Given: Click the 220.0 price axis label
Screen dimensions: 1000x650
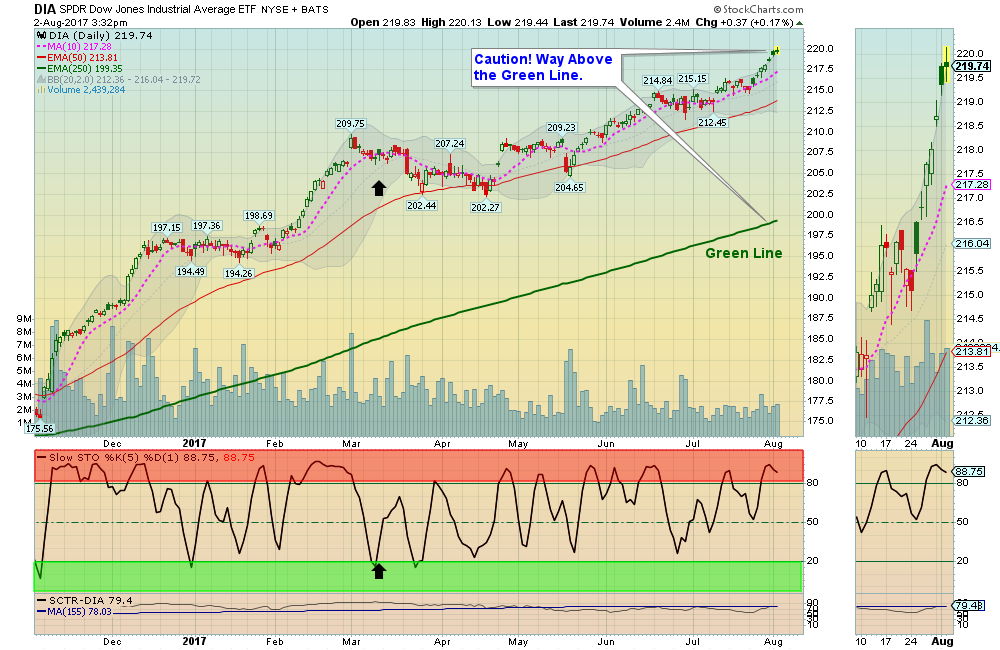Looking at the screenshot, I should coord(820,48).
